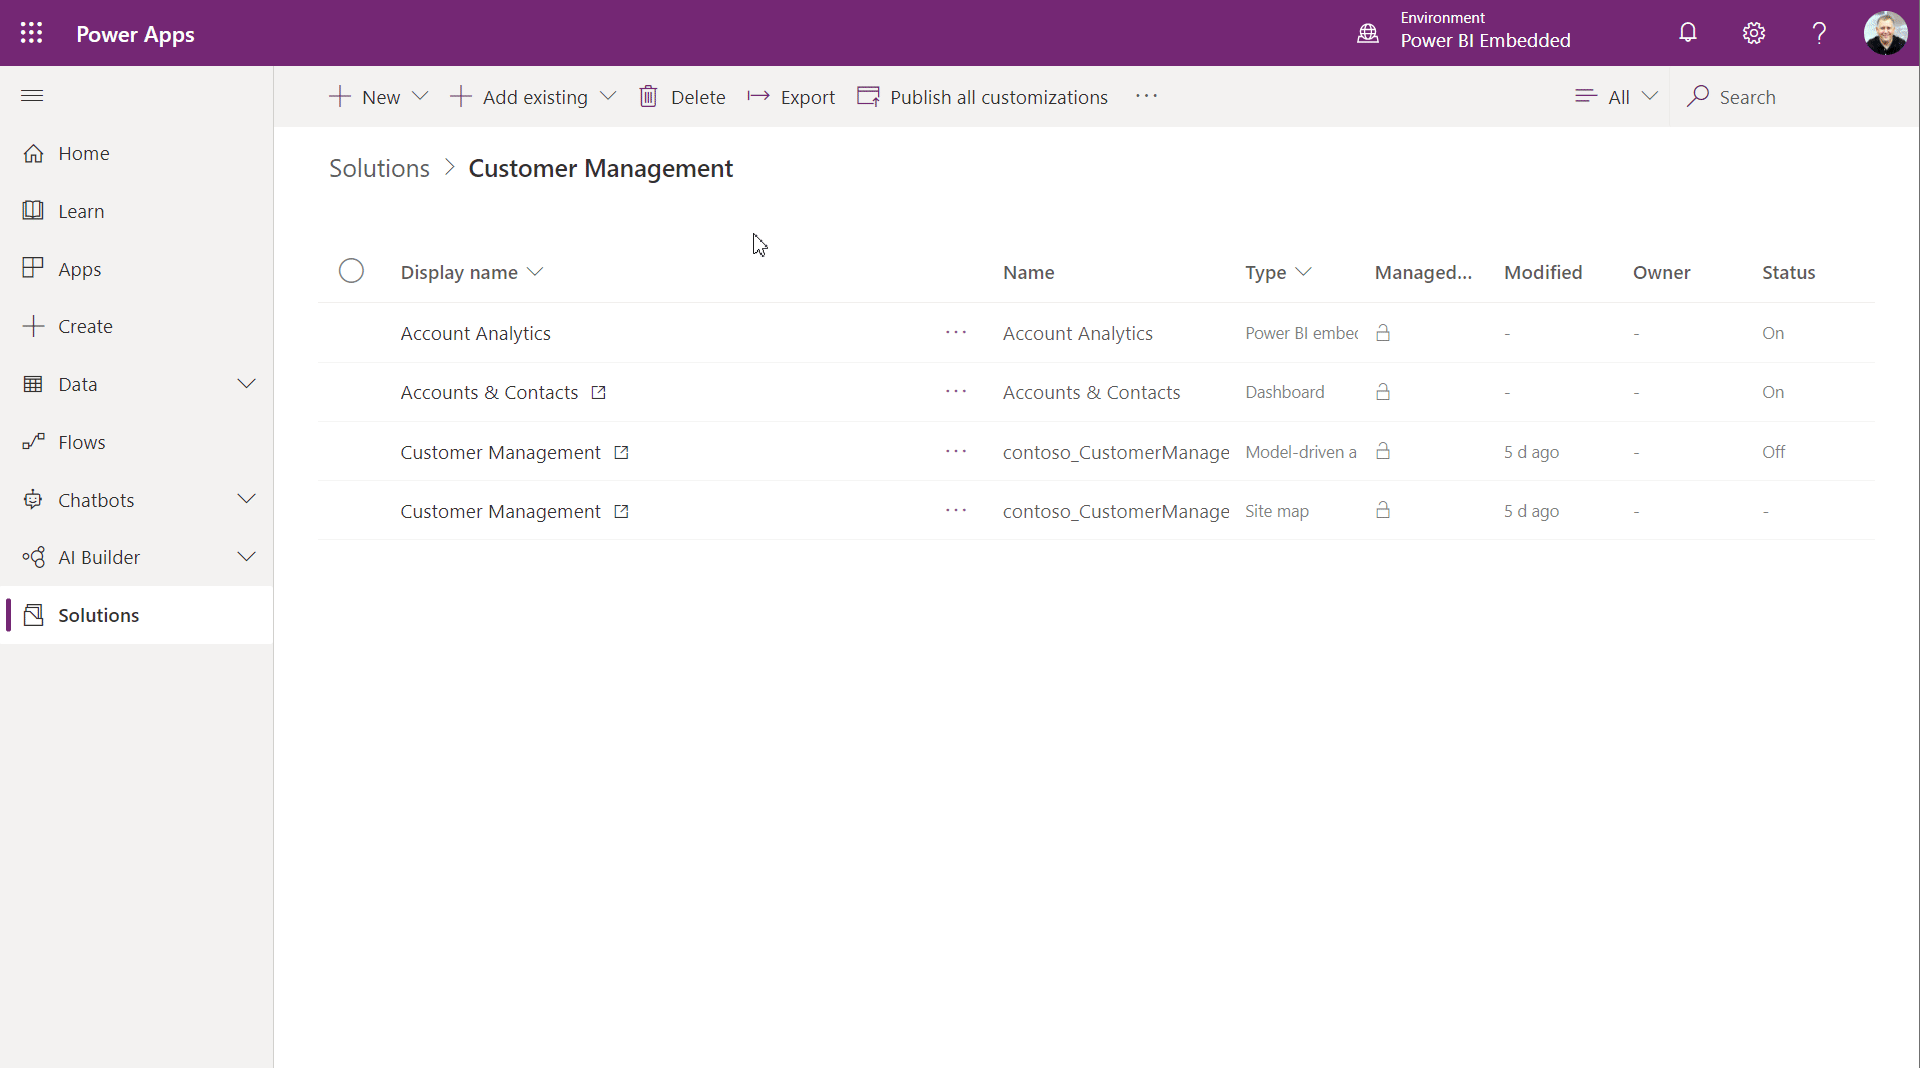Go to Flows in the sidebar
Image resolution: width=1920 pixels, height=1068 pixels.
pyautogui.click(x=82, y=443)
